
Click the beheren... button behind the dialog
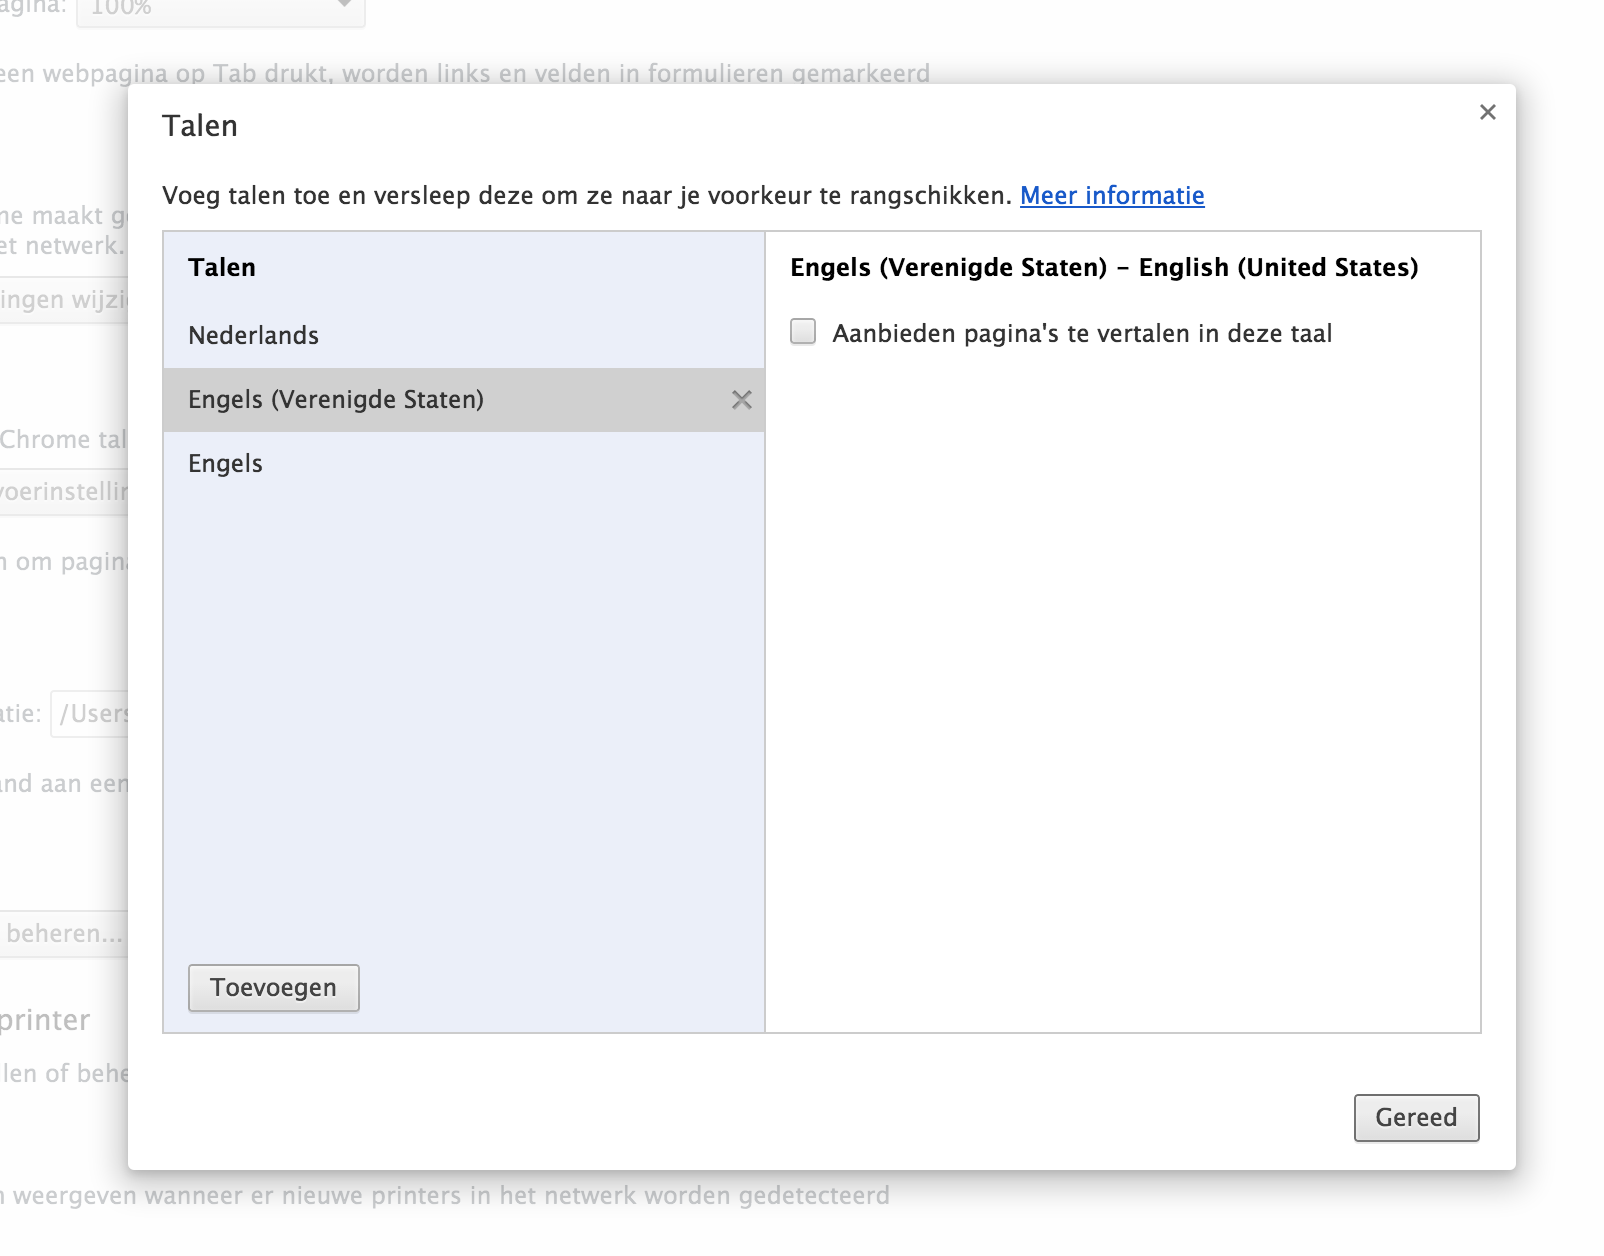coord(64,934)
